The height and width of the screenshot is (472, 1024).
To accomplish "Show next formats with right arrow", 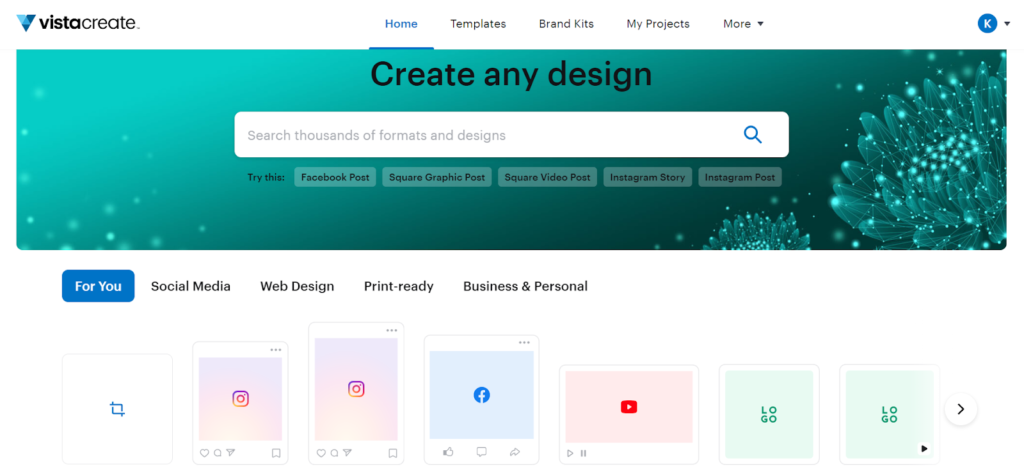I will [x=961, y=409].
